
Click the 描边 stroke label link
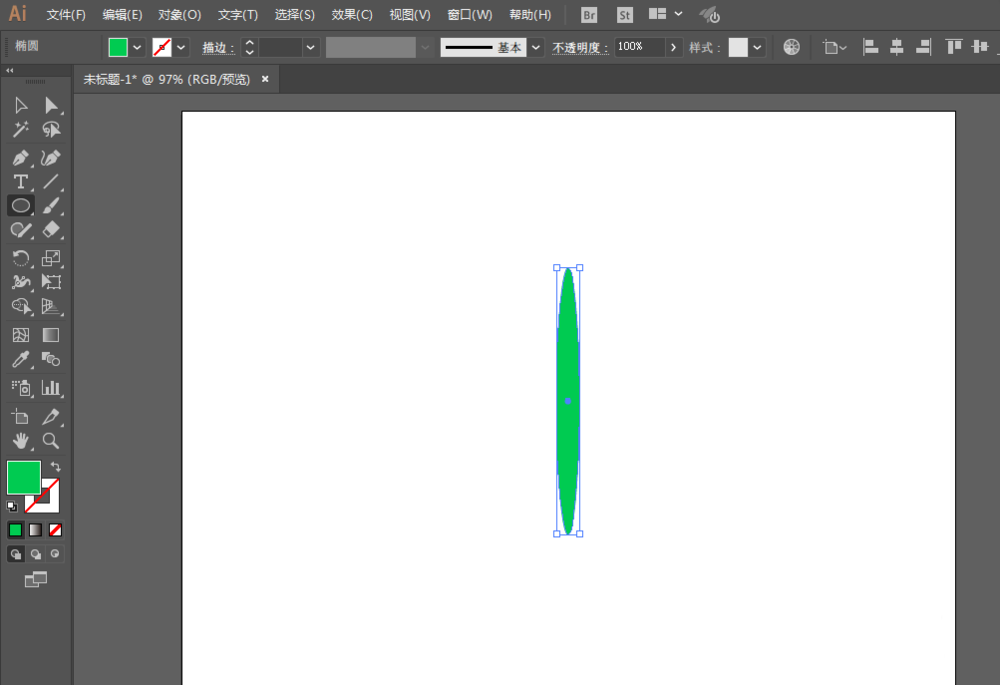click(x=218, y=47)
